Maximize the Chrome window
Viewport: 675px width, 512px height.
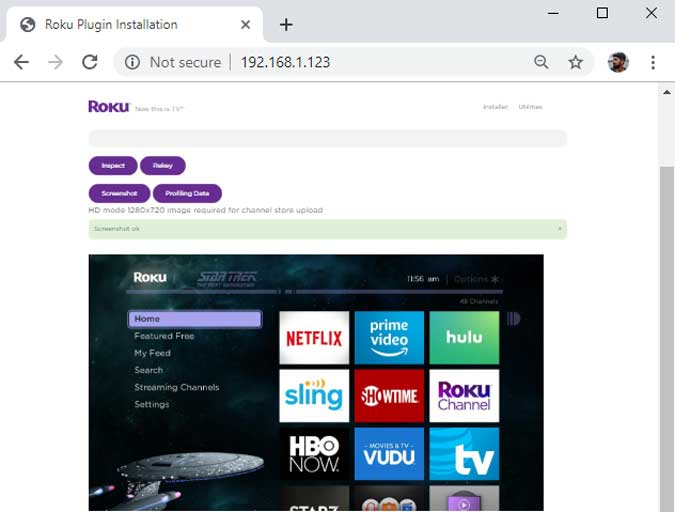[x=602, y=13]
